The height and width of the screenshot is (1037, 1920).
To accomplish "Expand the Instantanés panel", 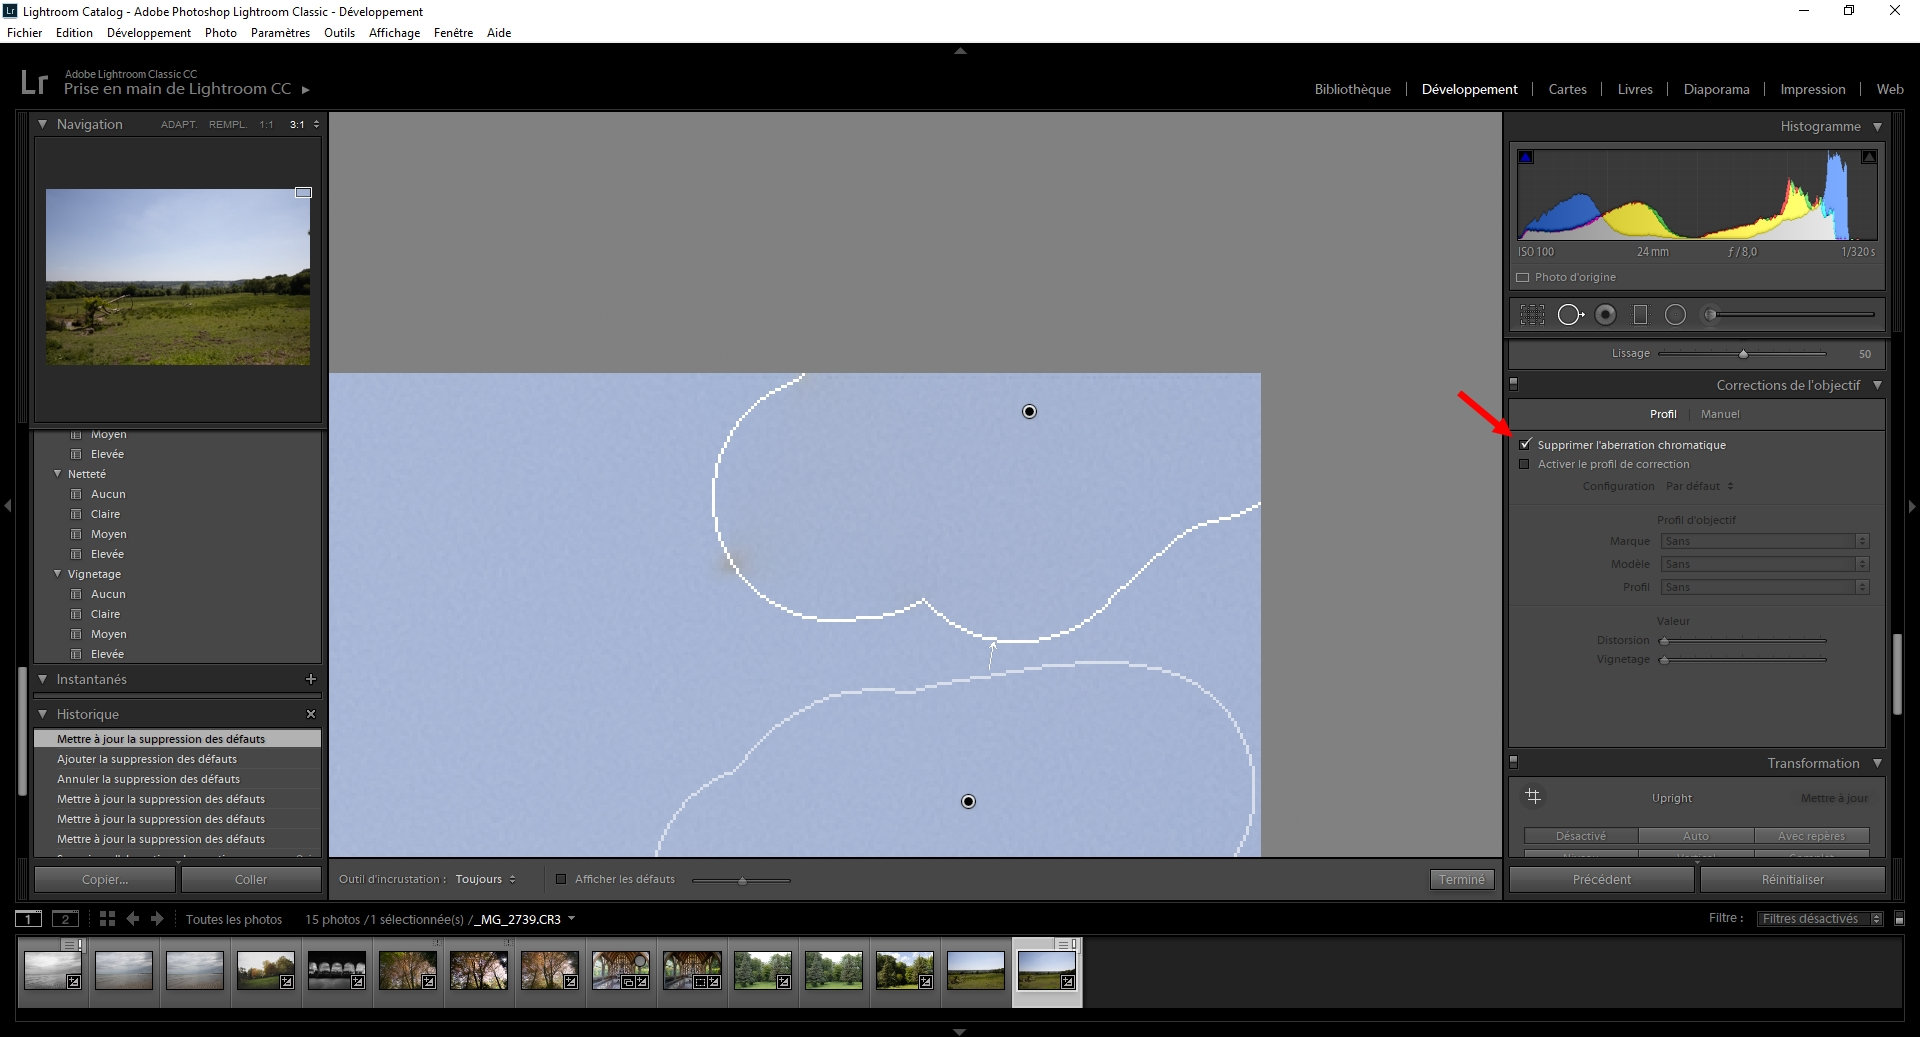I will [x=43, y=679].
